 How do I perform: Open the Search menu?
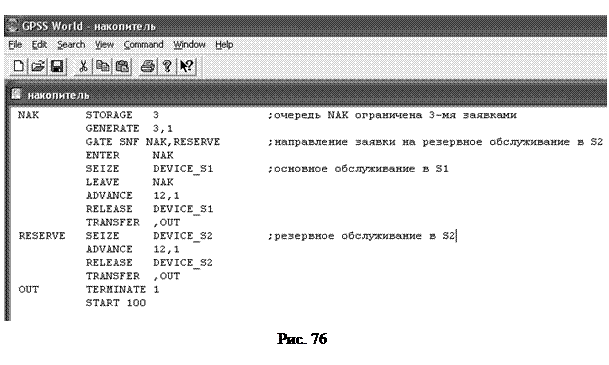click(x=71, y=45)
